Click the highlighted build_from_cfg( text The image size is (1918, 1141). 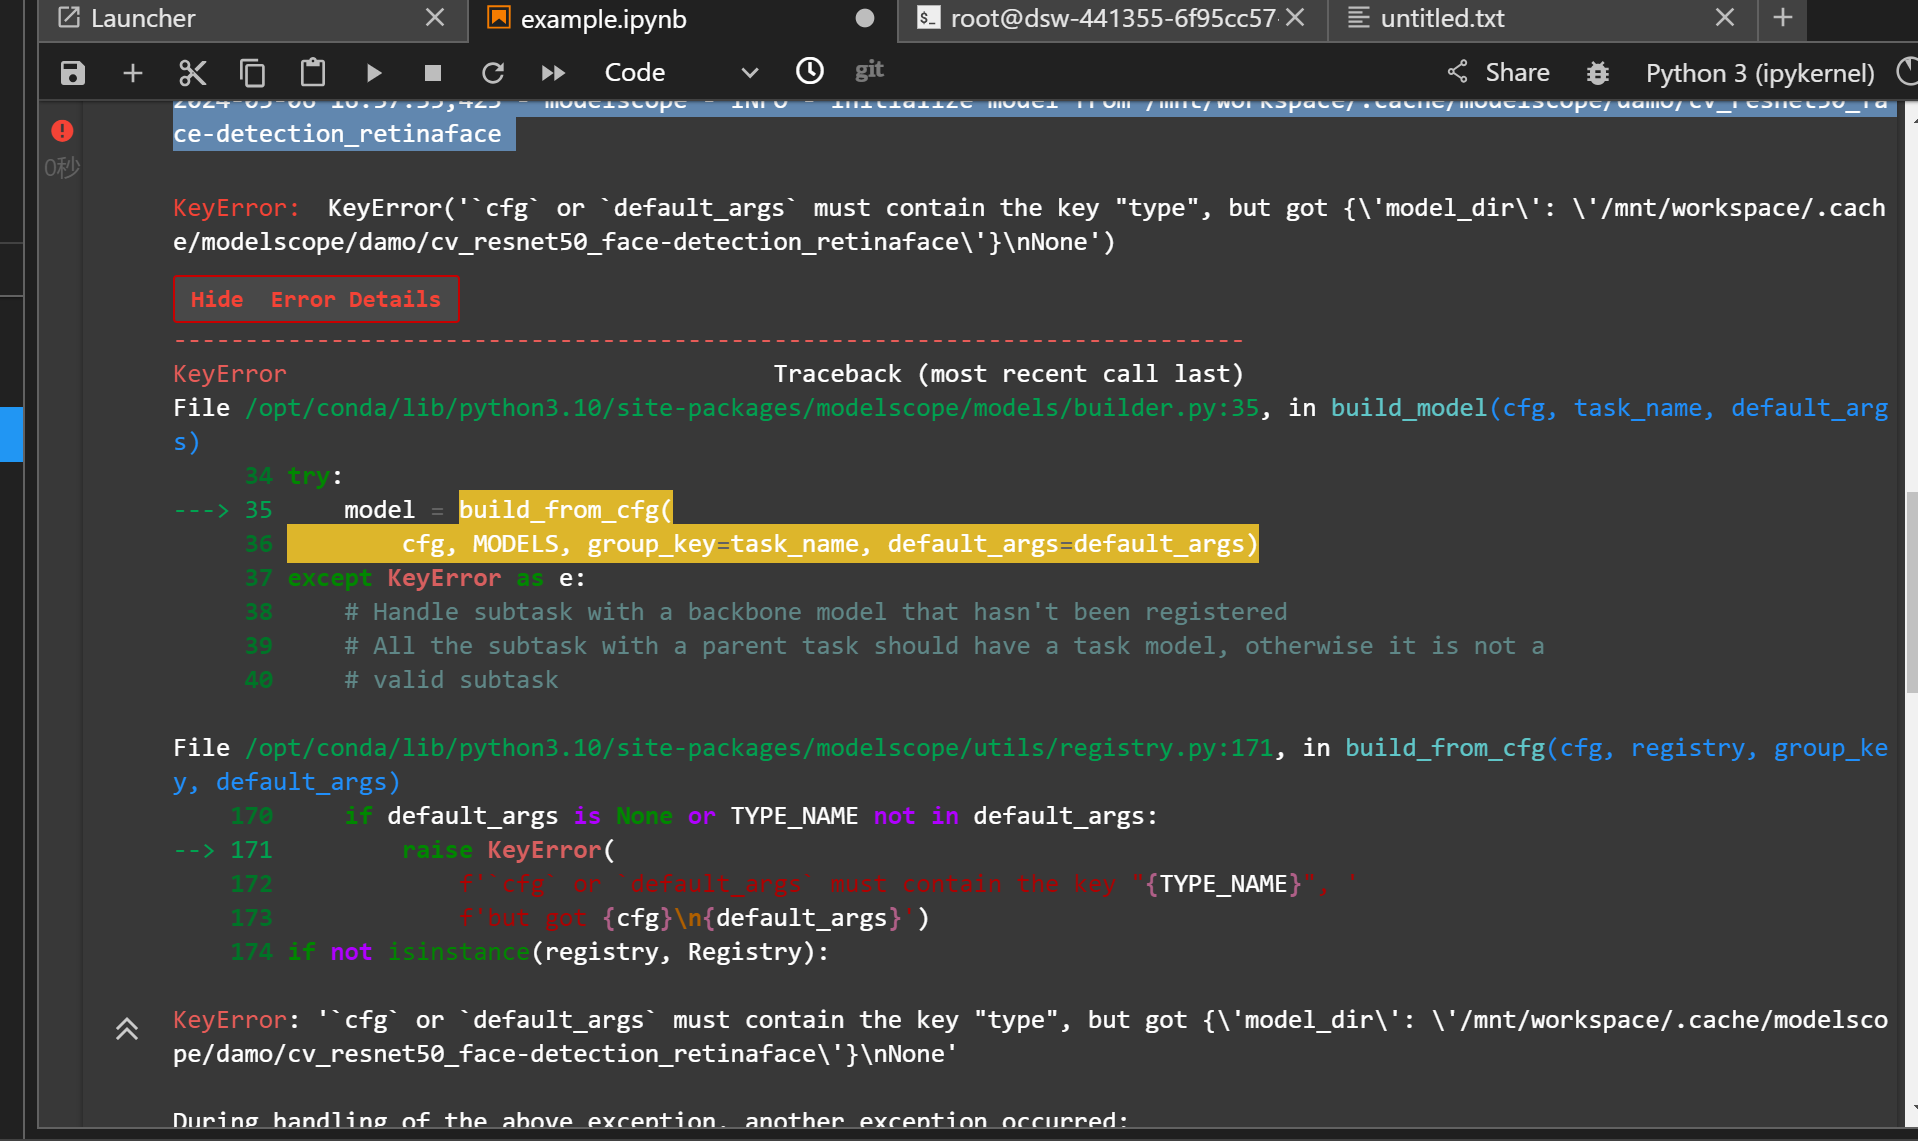coord(566,510)
